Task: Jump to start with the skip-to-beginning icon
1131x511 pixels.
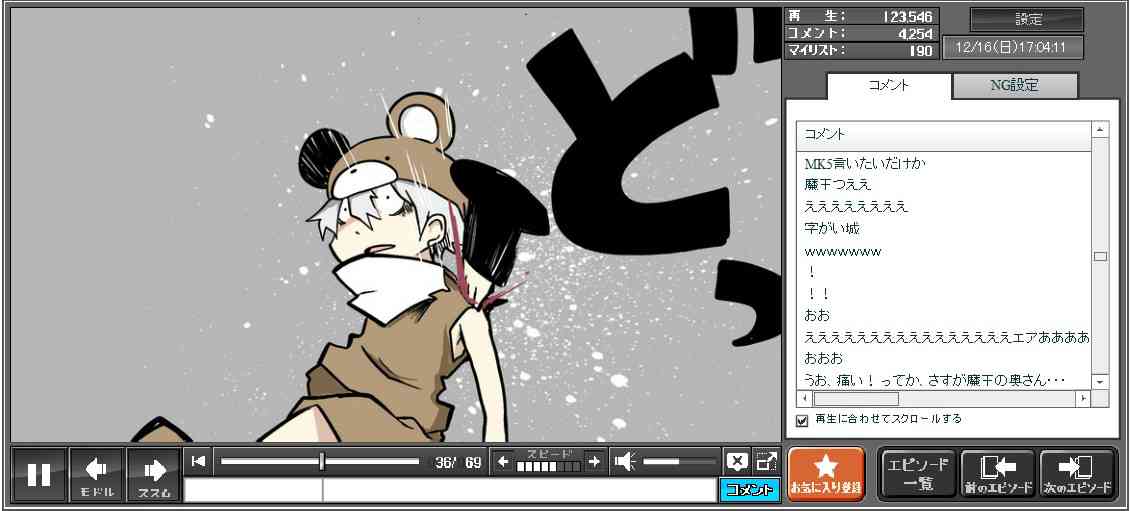Action: (199, 461)
